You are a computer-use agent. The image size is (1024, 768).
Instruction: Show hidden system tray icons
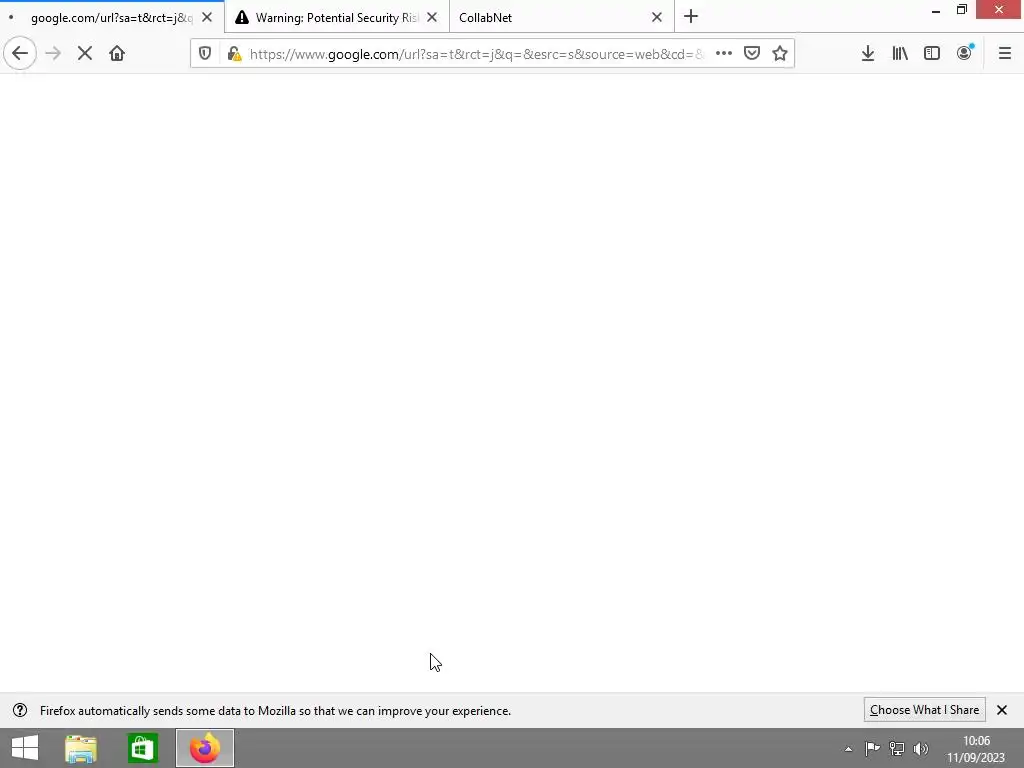848,749
